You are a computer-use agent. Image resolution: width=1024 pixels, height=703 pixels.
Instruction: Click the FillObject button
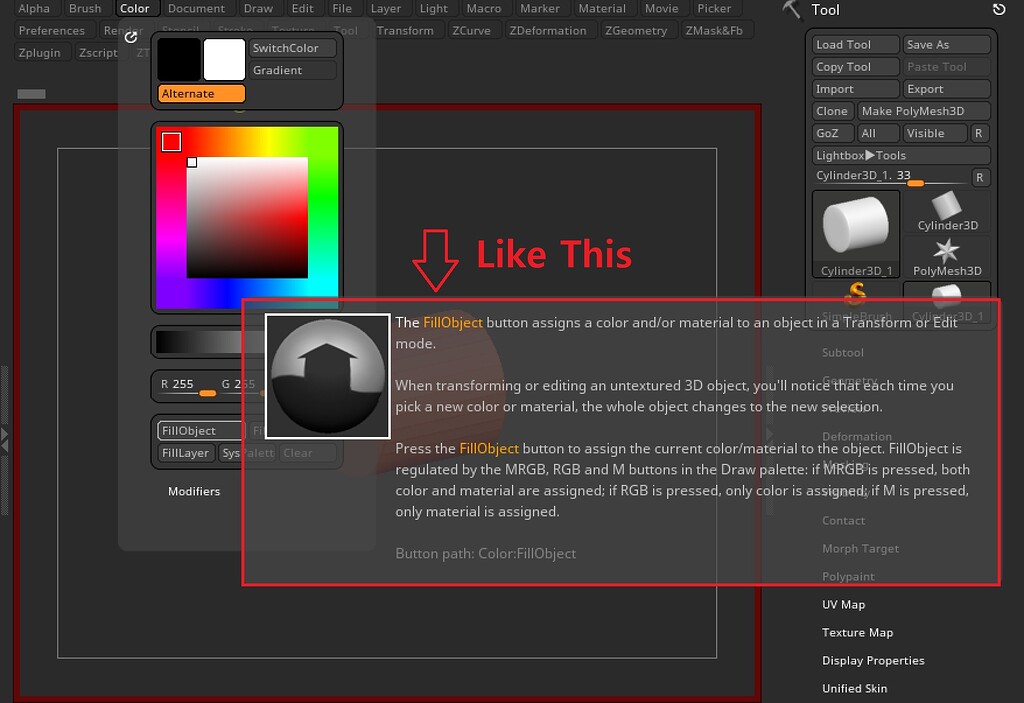196,430
